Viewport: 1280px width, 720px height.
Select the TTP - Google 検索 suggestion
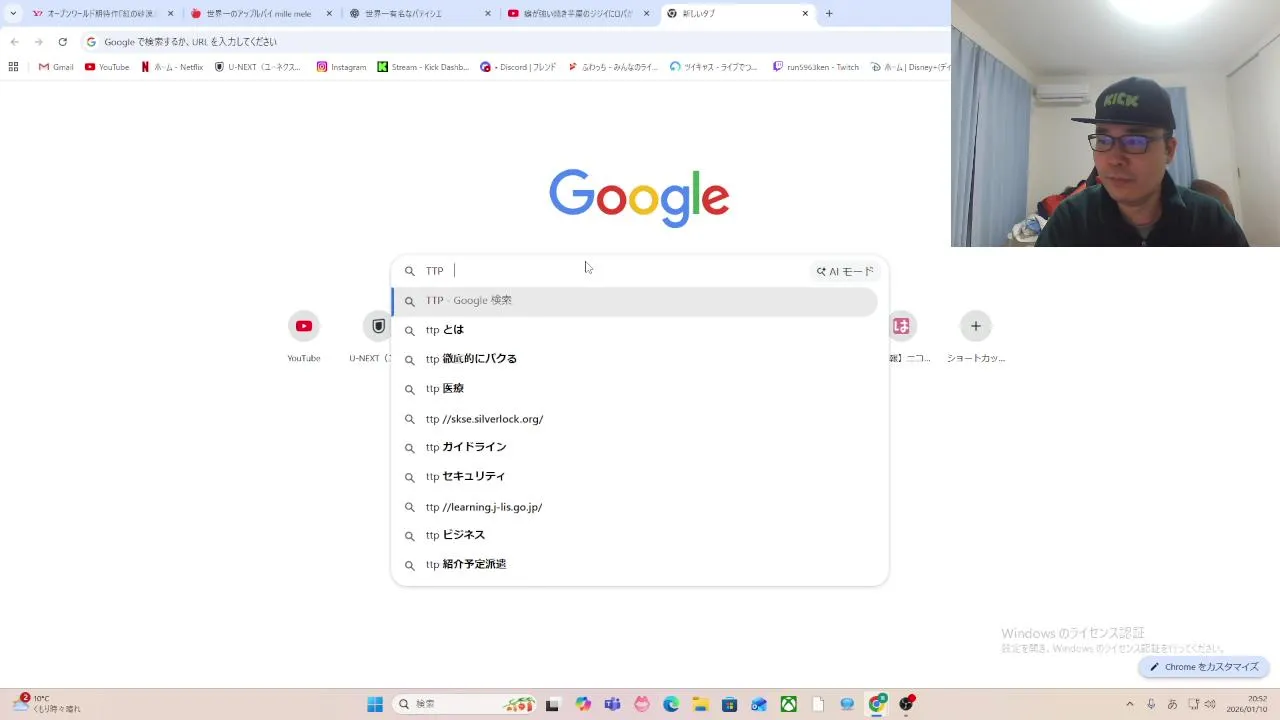coord(635,301)
